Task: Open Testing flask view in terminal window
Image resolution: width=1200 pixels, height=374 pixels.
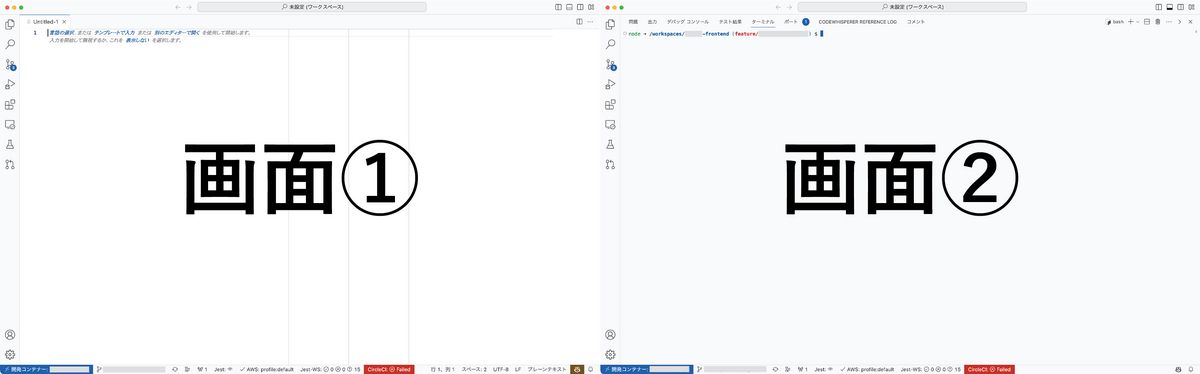Action: pyautogui.click(x=610, y=144)
